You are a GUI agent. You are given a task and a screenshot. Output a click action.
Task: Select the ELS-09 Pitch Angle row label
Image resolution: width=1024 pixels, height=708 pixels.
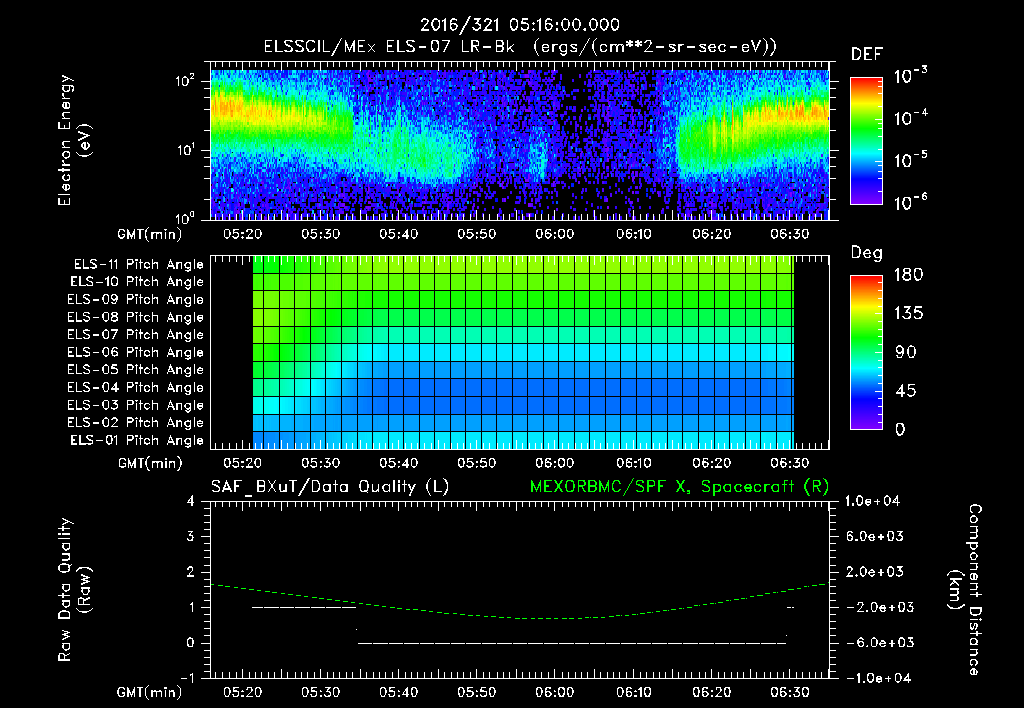click(136, 300)
